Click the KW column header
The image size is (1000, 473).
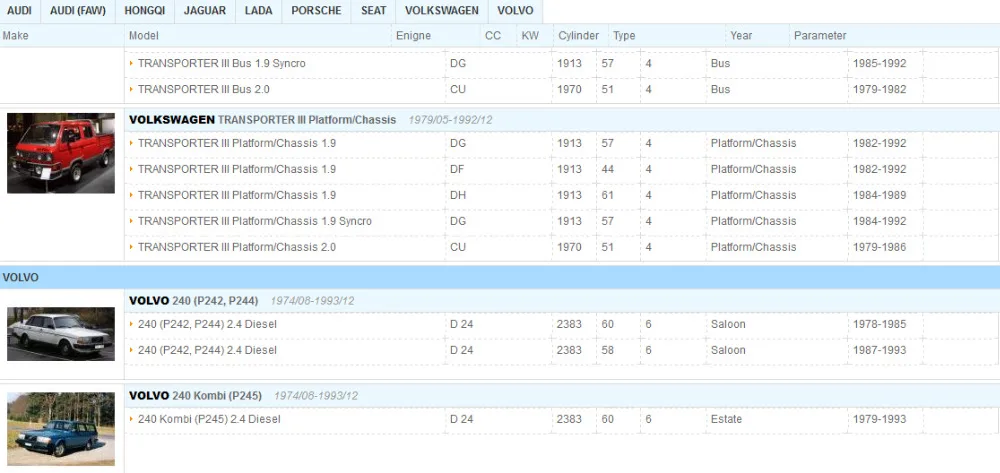pos(529,36)
